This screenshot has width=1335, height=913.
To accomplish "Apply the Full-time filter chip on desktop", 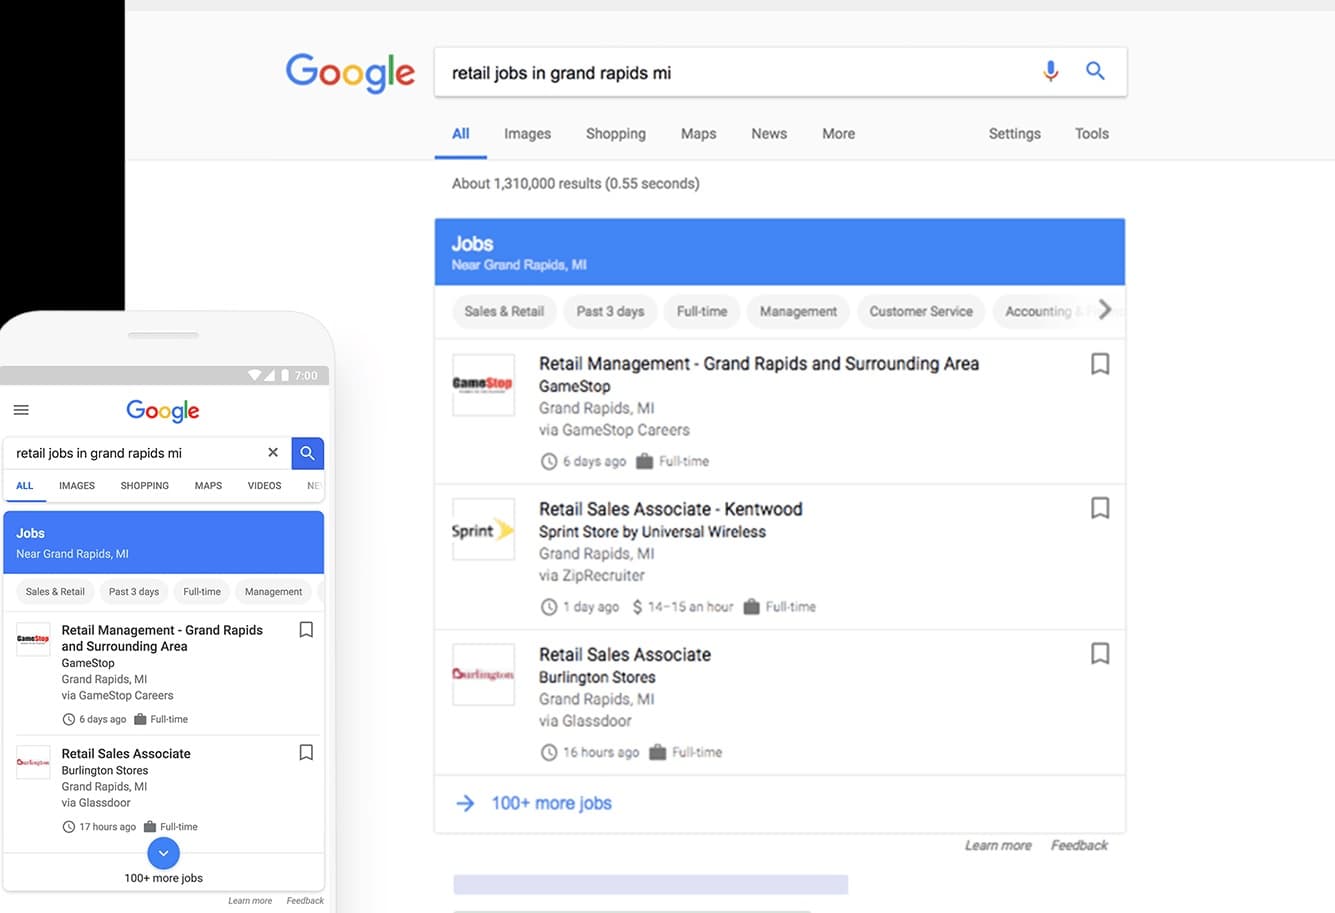I will point(702,311).
